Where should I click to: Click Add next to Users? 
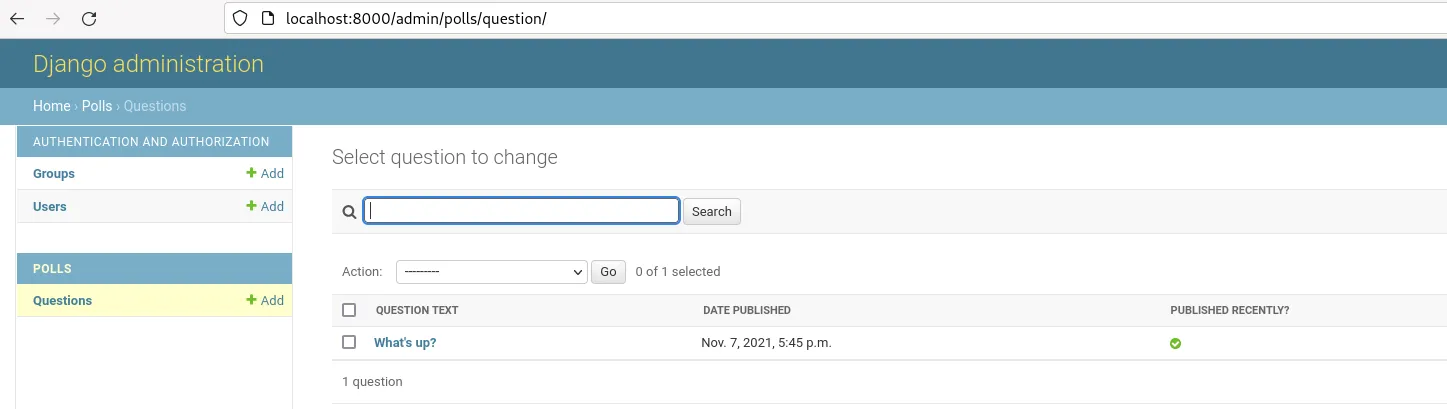pos(265,207)
